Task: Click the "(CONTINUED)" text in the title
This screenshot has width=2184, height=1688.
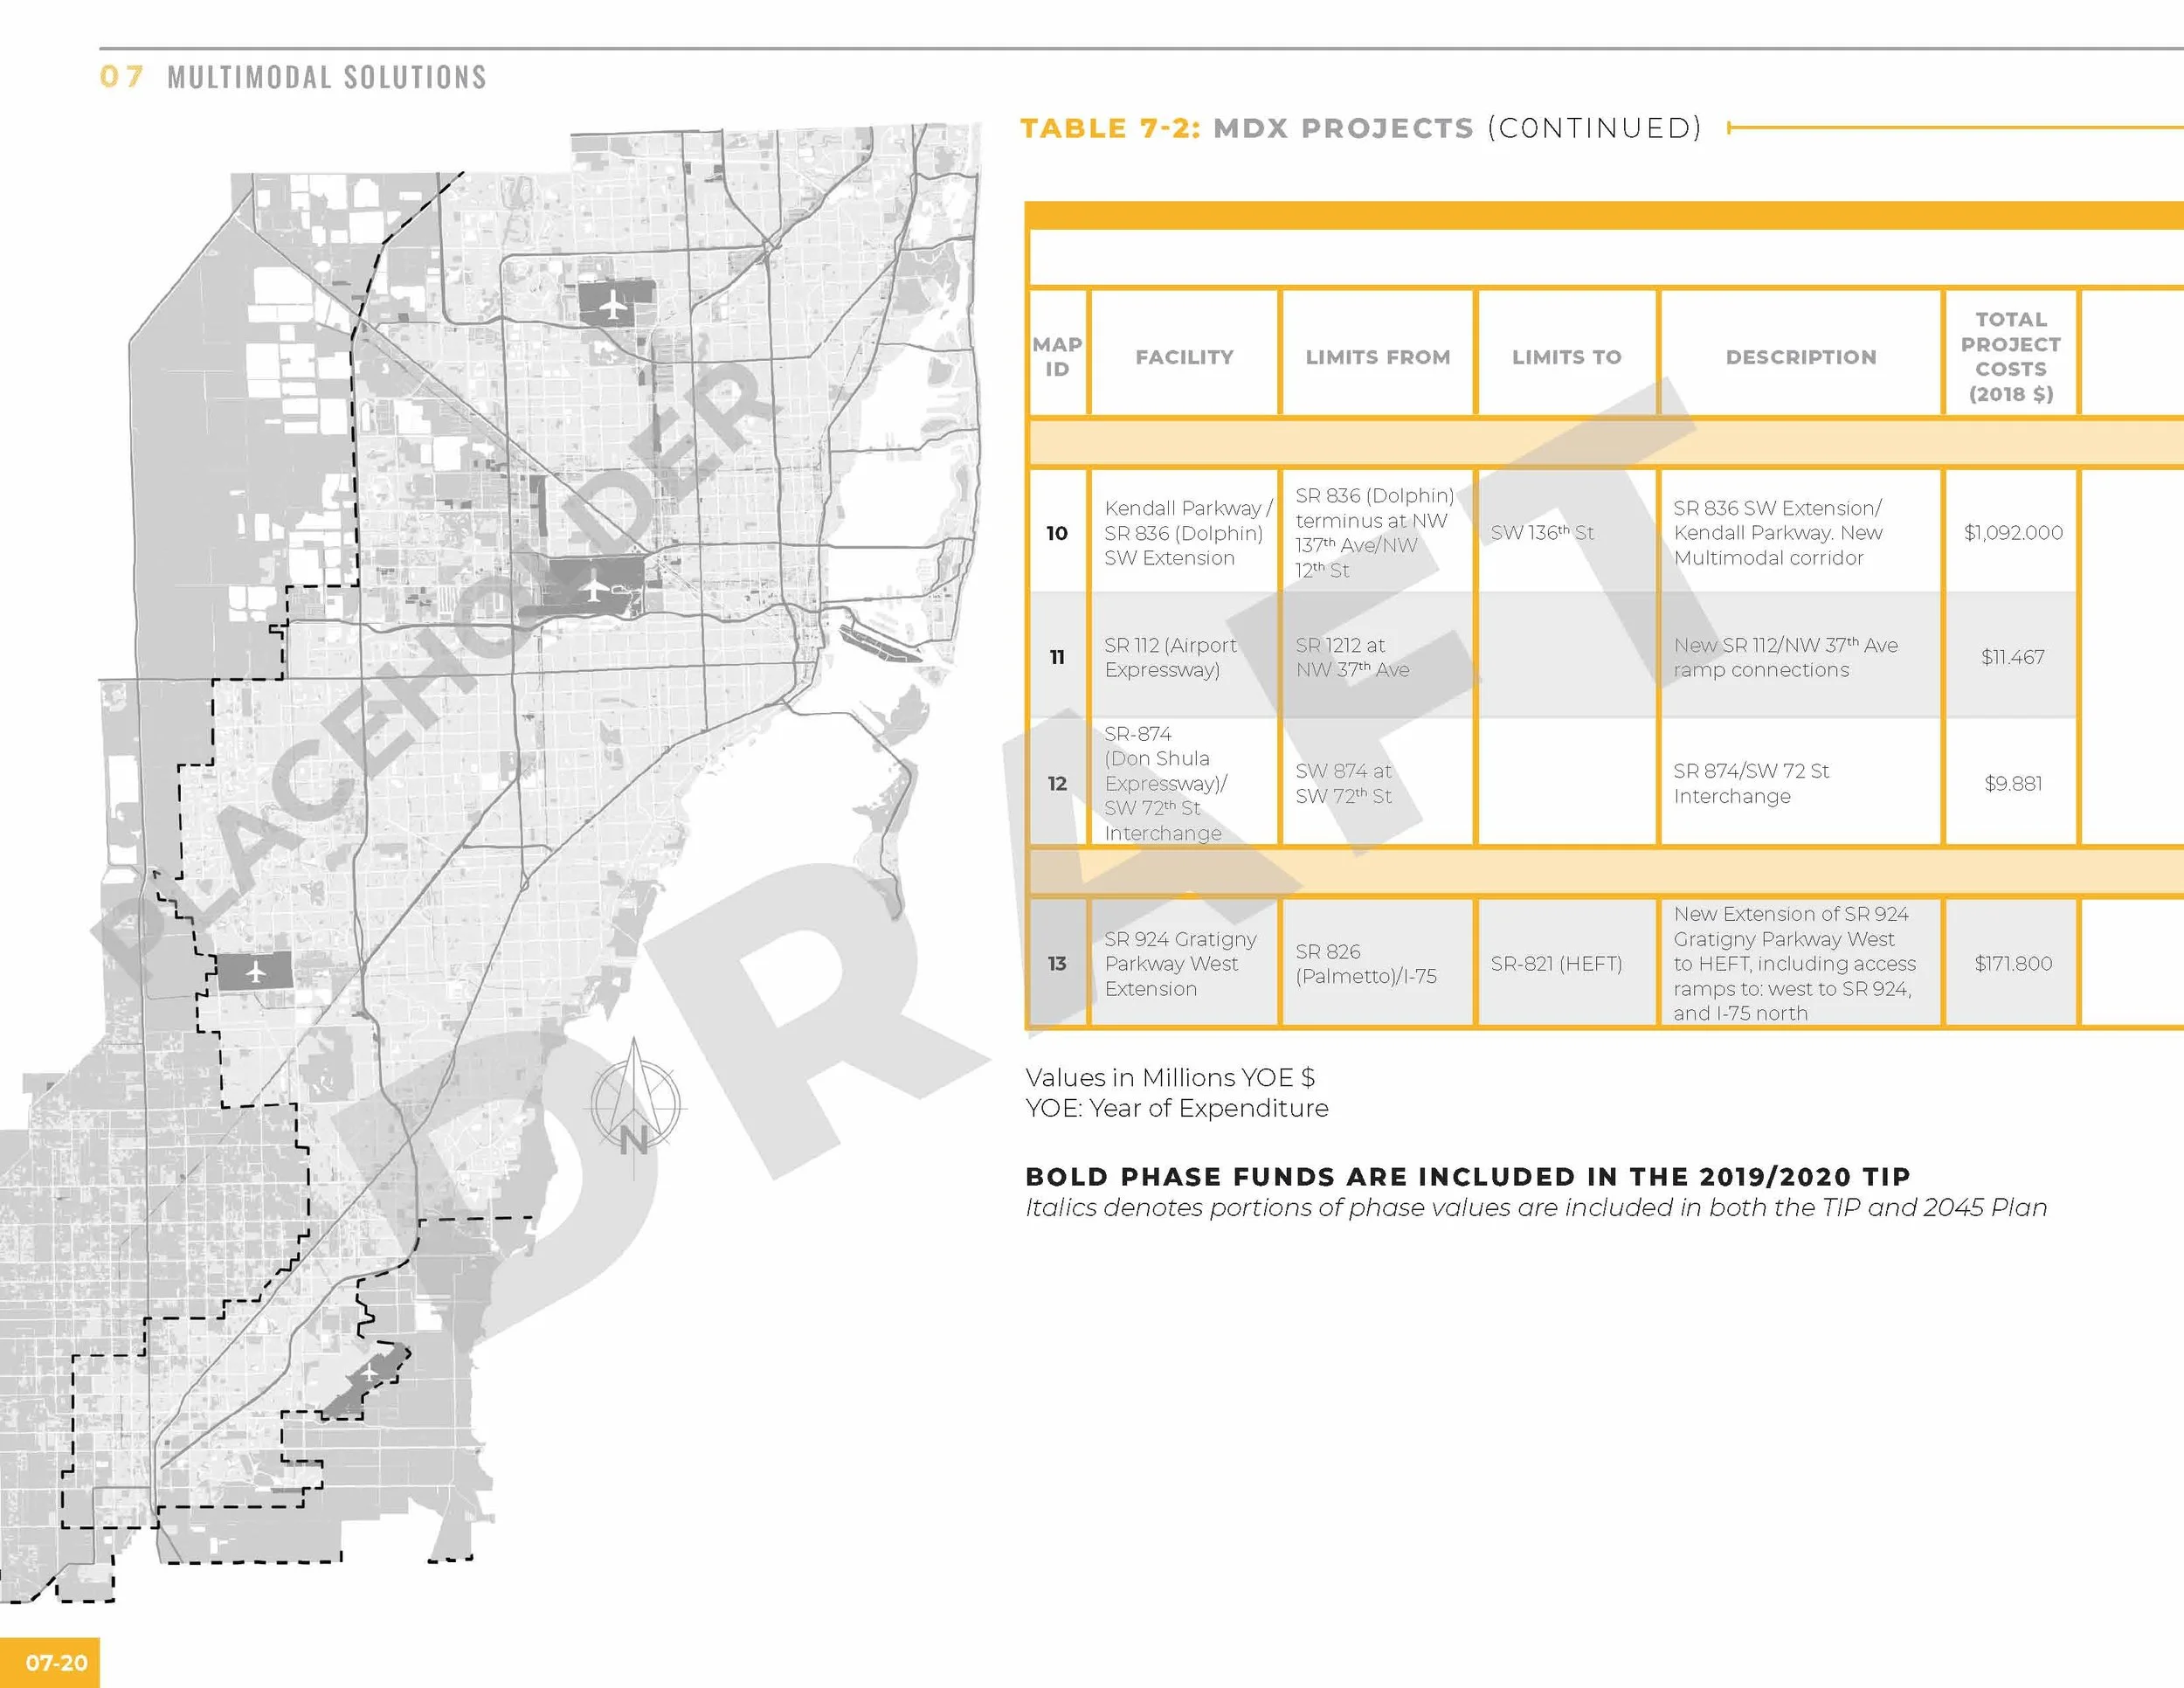Action: [1594, 128]
